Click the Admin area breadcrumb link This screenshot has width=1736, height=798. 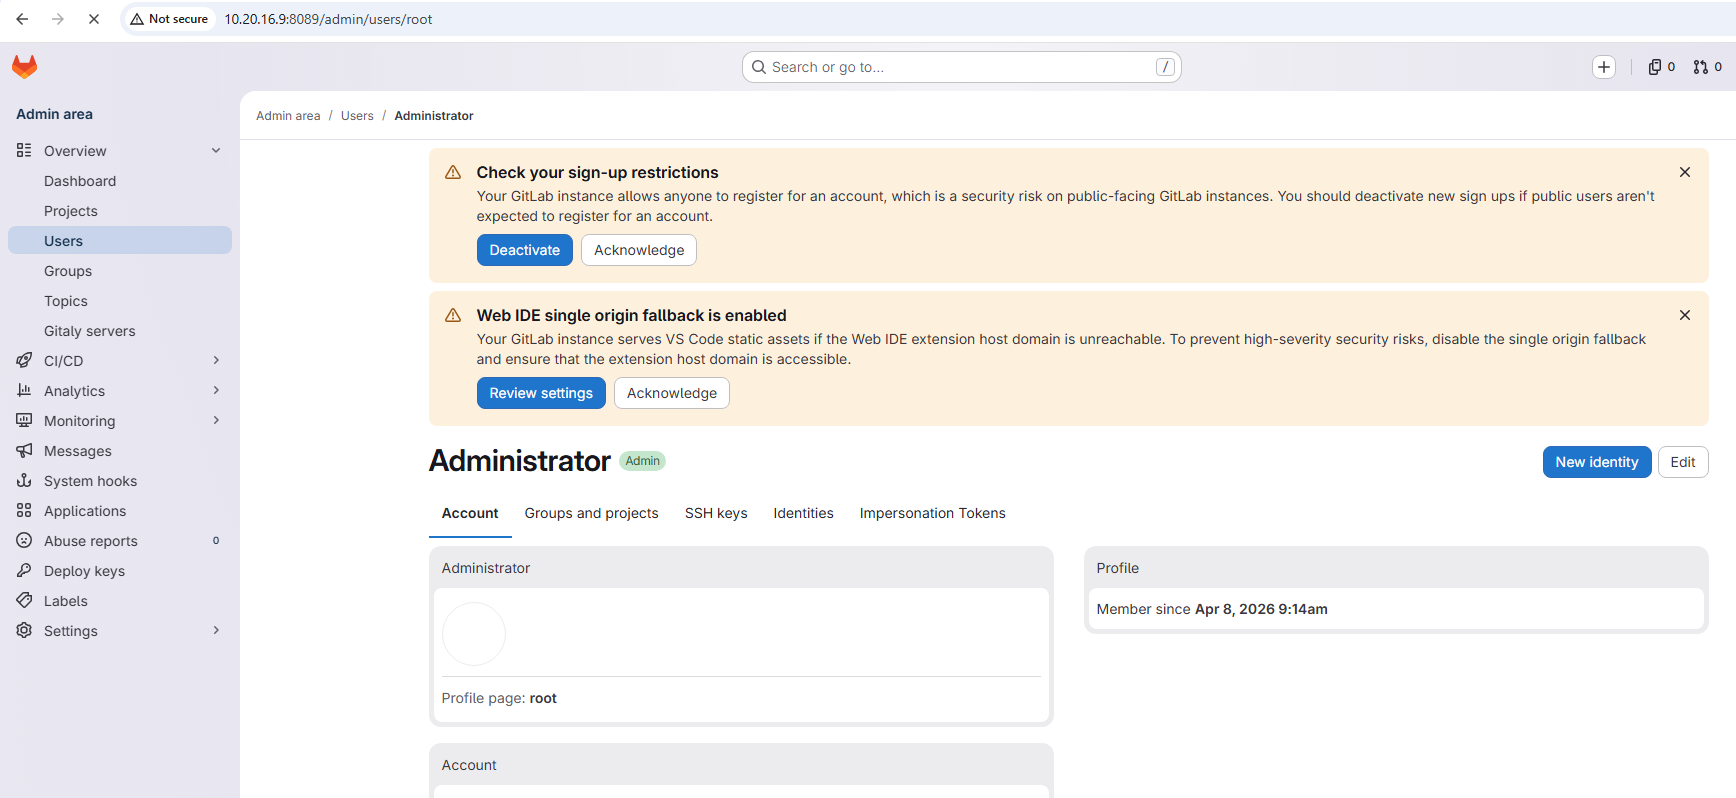(288, 116)
